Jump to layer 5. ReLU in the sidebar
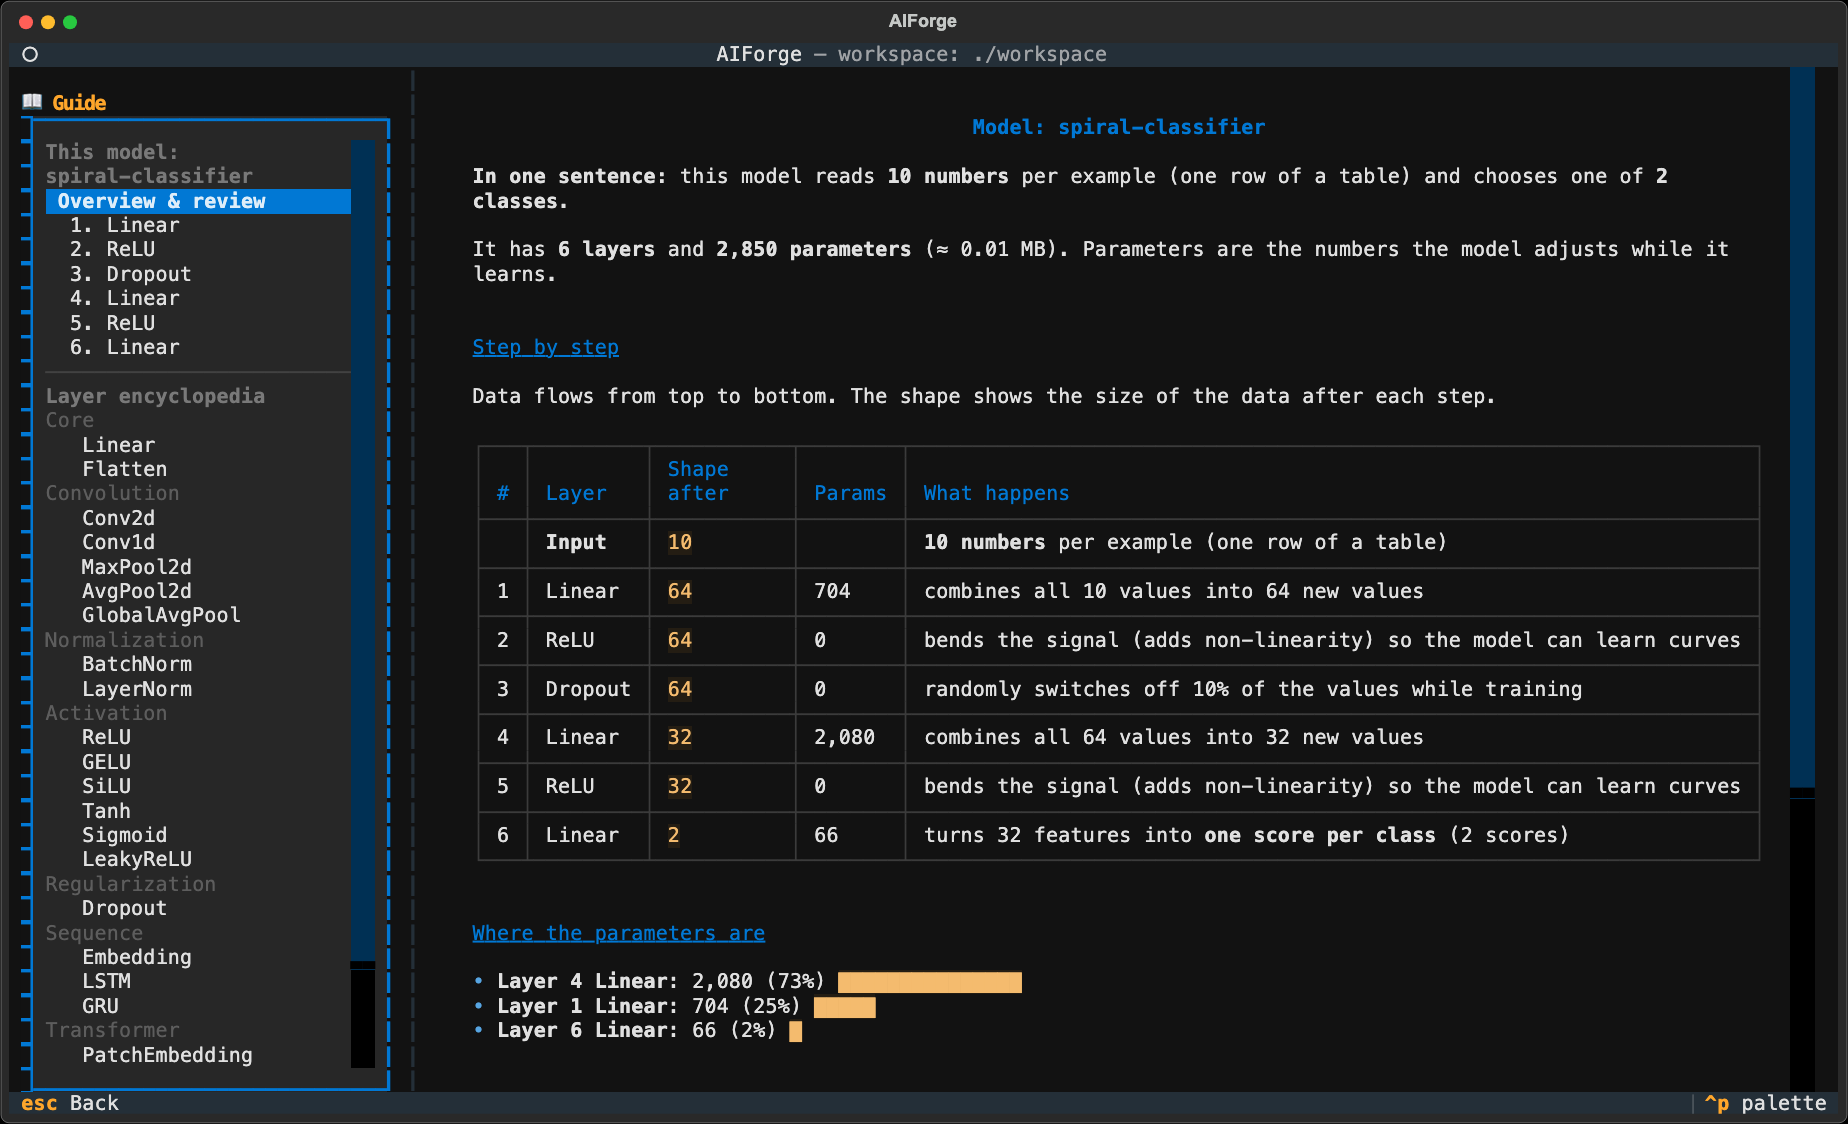1848x1124 pixels. pyautogui.click(x=112, y=323)
